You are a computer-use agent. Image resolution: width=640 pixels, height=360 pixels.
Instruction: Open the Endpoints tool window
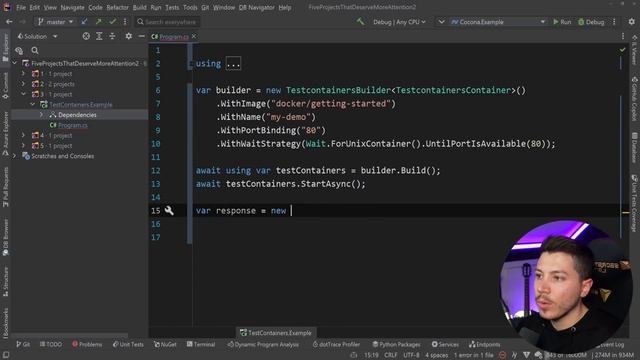(x=484, y=344)
